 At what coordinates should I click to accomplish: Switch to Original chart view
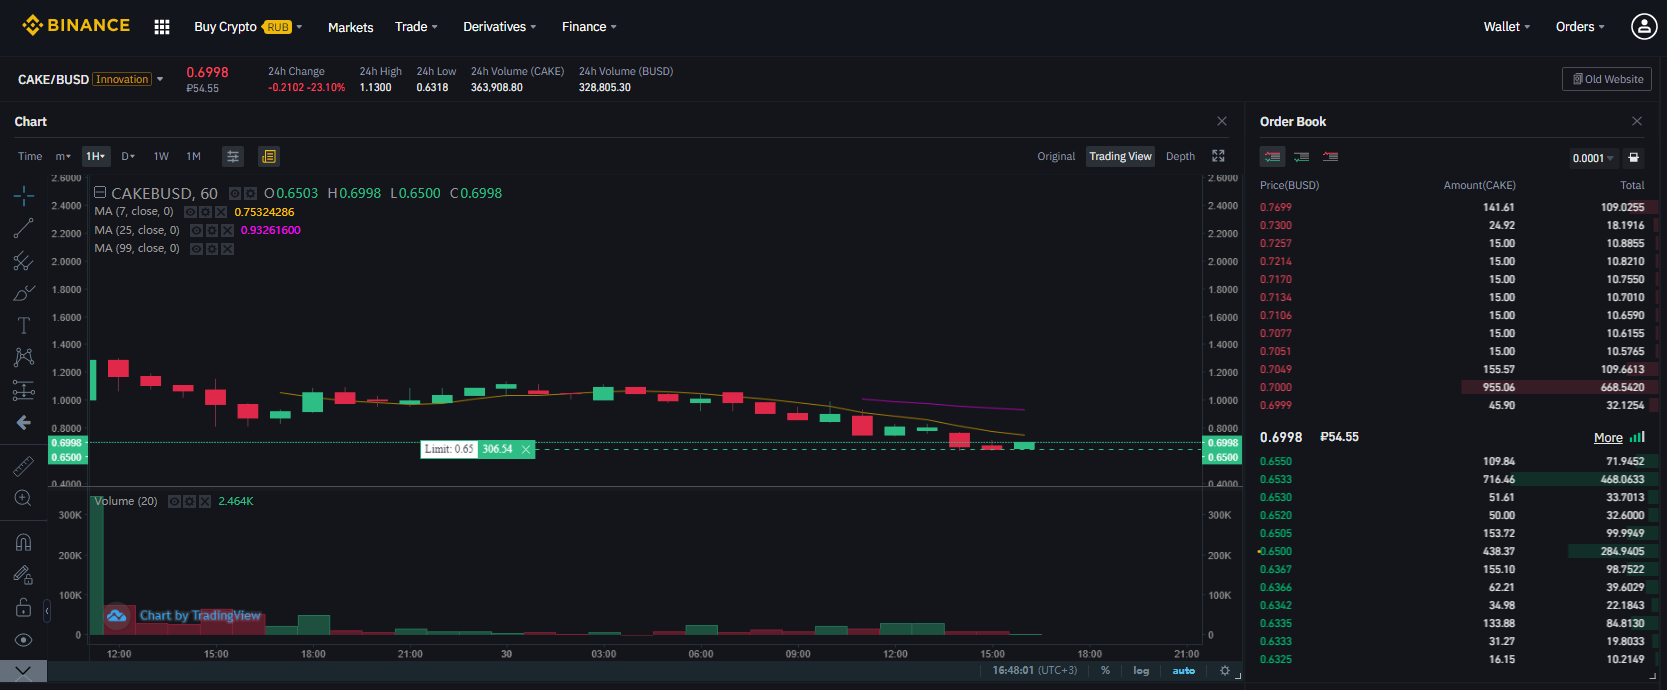(x=1056, y=156)
